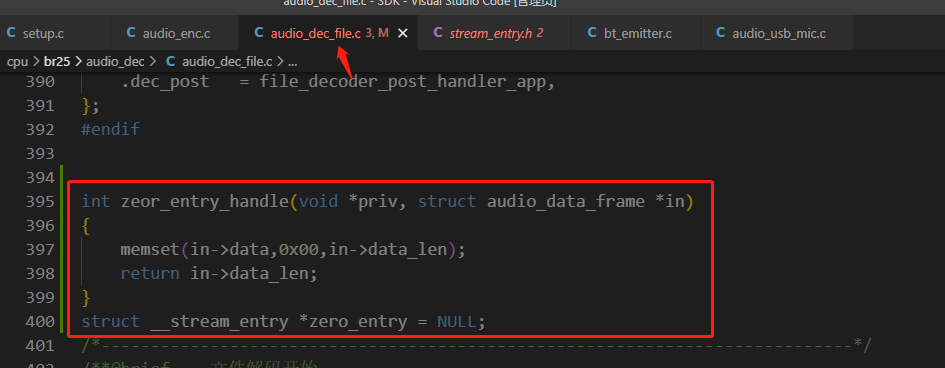The width and height of the screenshot is (945, 368).
Task: Click the C icon on bt_emitter.c tab
Action: click(592, 33)
